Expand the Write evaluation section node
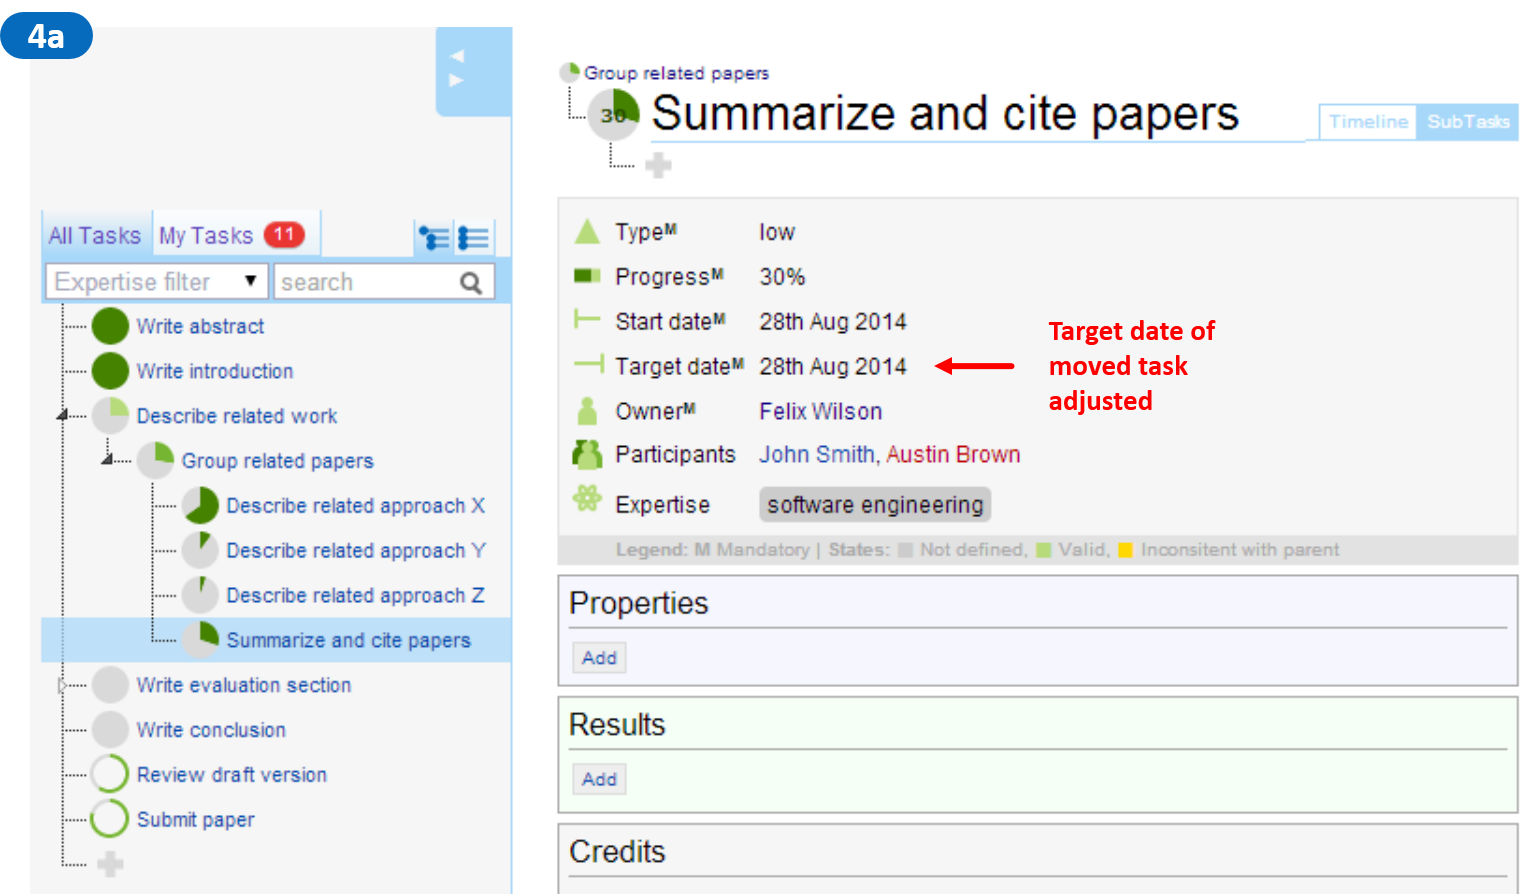 click(x=62, y=685)
